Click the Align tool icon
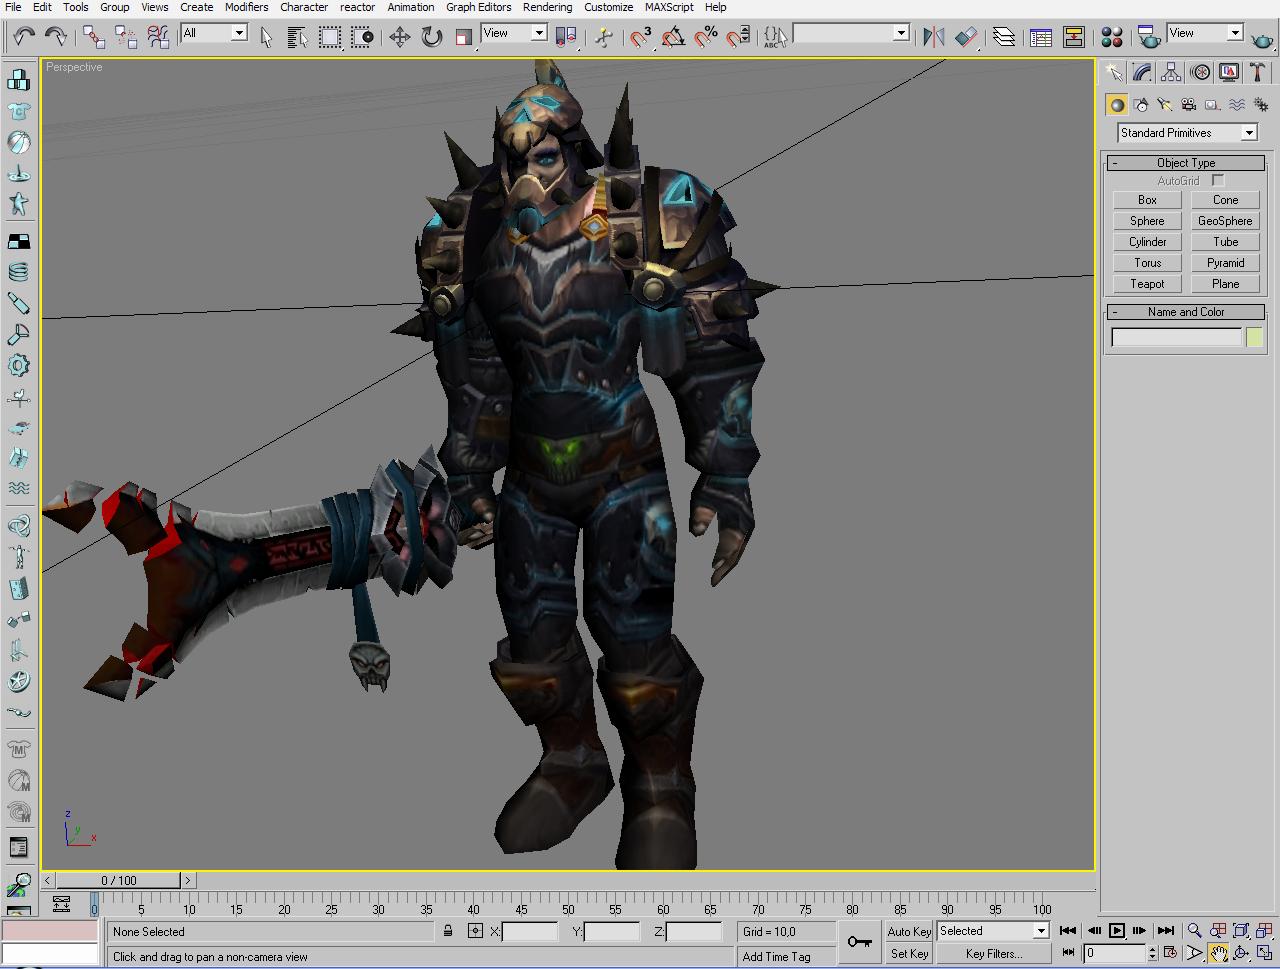Image resolution: width=1280 pixels, height=969 pixels. click(966, 37)
